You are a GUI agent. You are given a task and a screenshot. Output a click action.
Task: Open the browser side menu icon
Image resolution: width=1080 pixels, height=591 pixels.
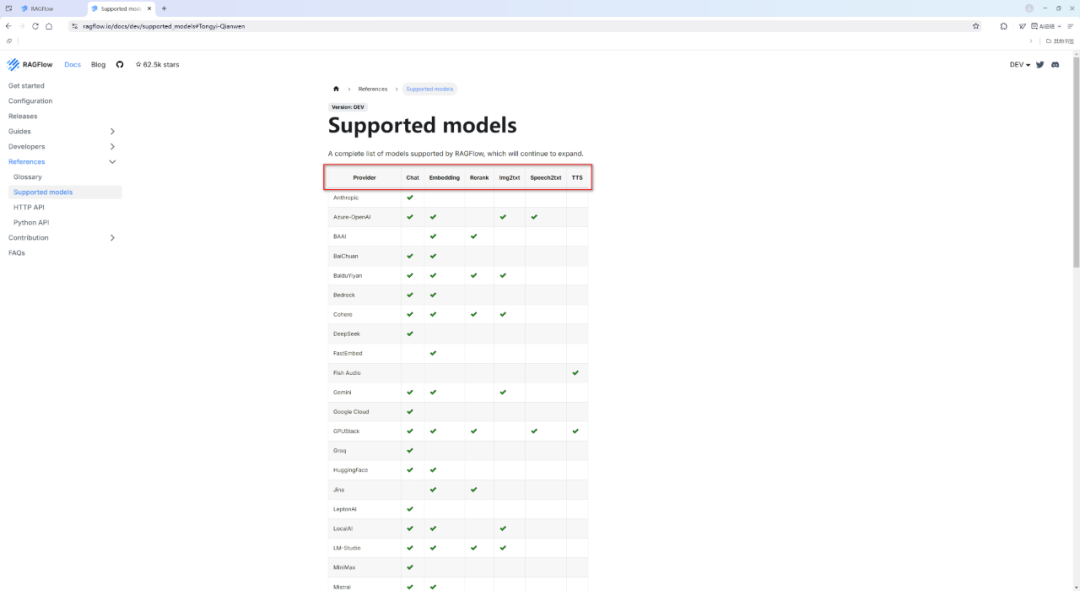click(1070, 26)
